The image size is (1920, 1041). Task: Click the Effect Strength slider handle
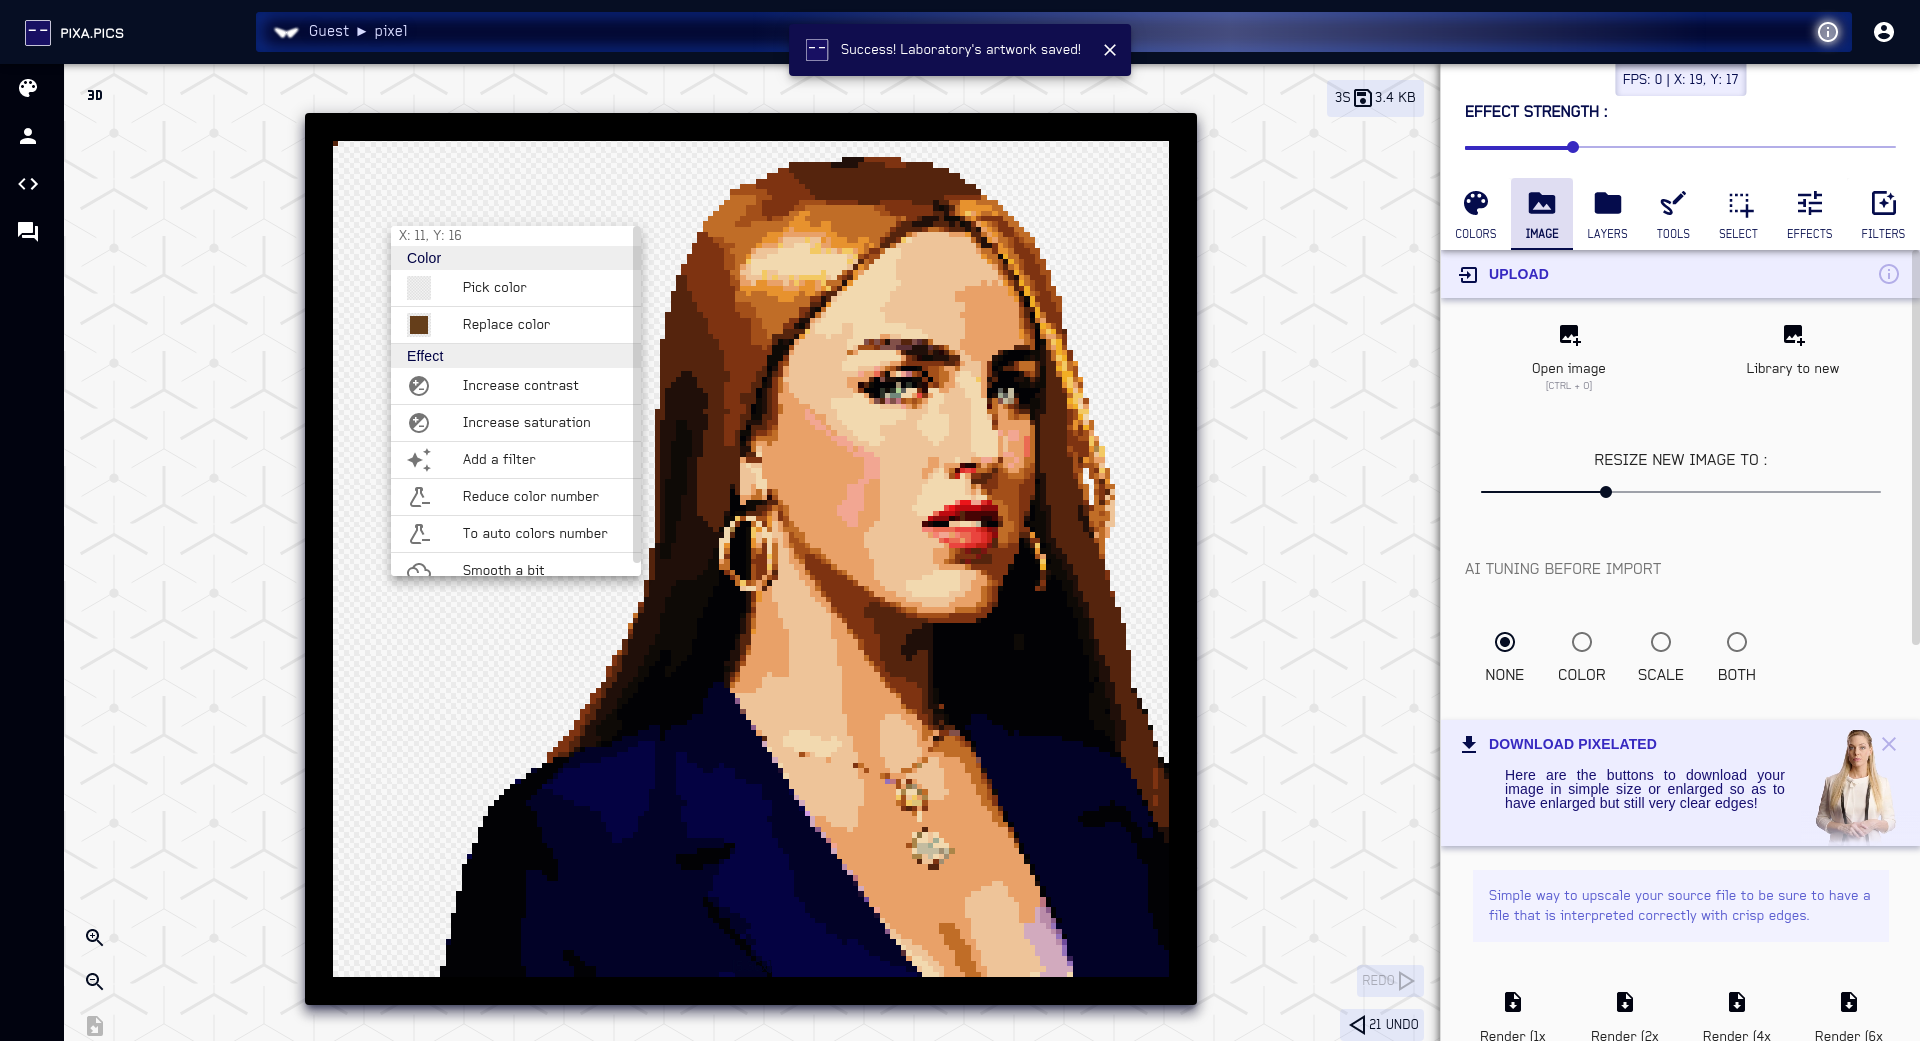pos(1573,147)
